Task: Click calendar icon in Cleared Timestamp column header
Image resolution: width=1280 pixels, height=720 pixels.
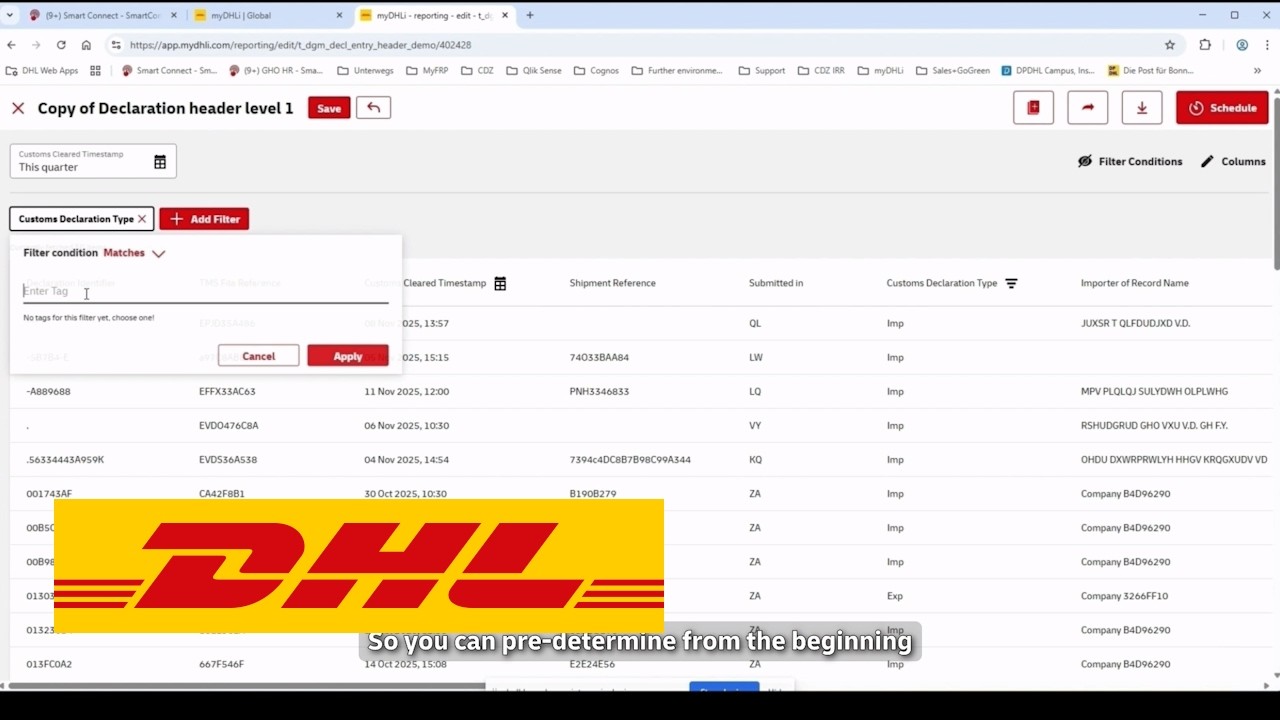Action: [500, 284]
